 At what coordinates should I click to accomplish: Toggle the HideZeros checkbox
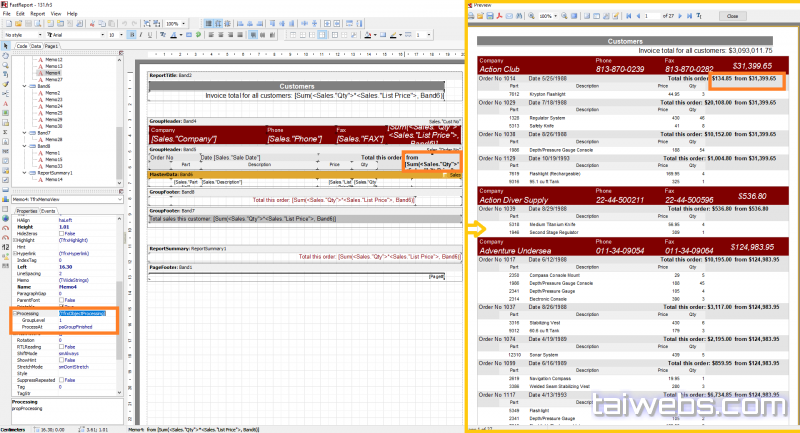tap(62, 233)
